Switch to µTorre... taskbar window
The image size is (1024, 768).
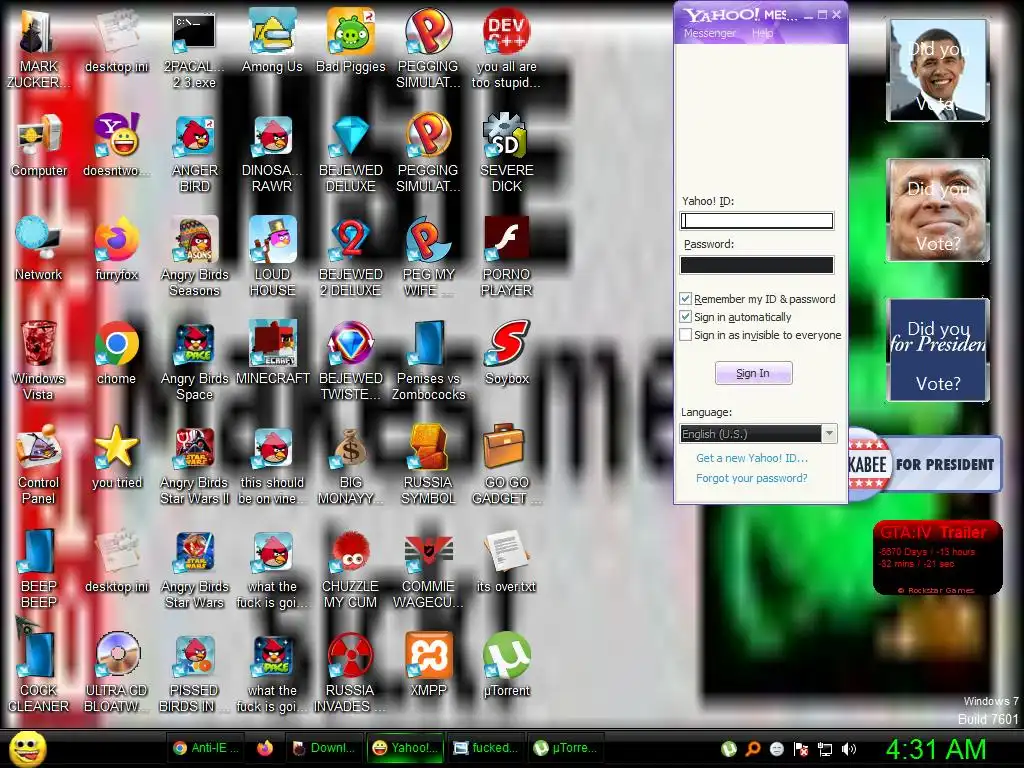pos(566,748)
